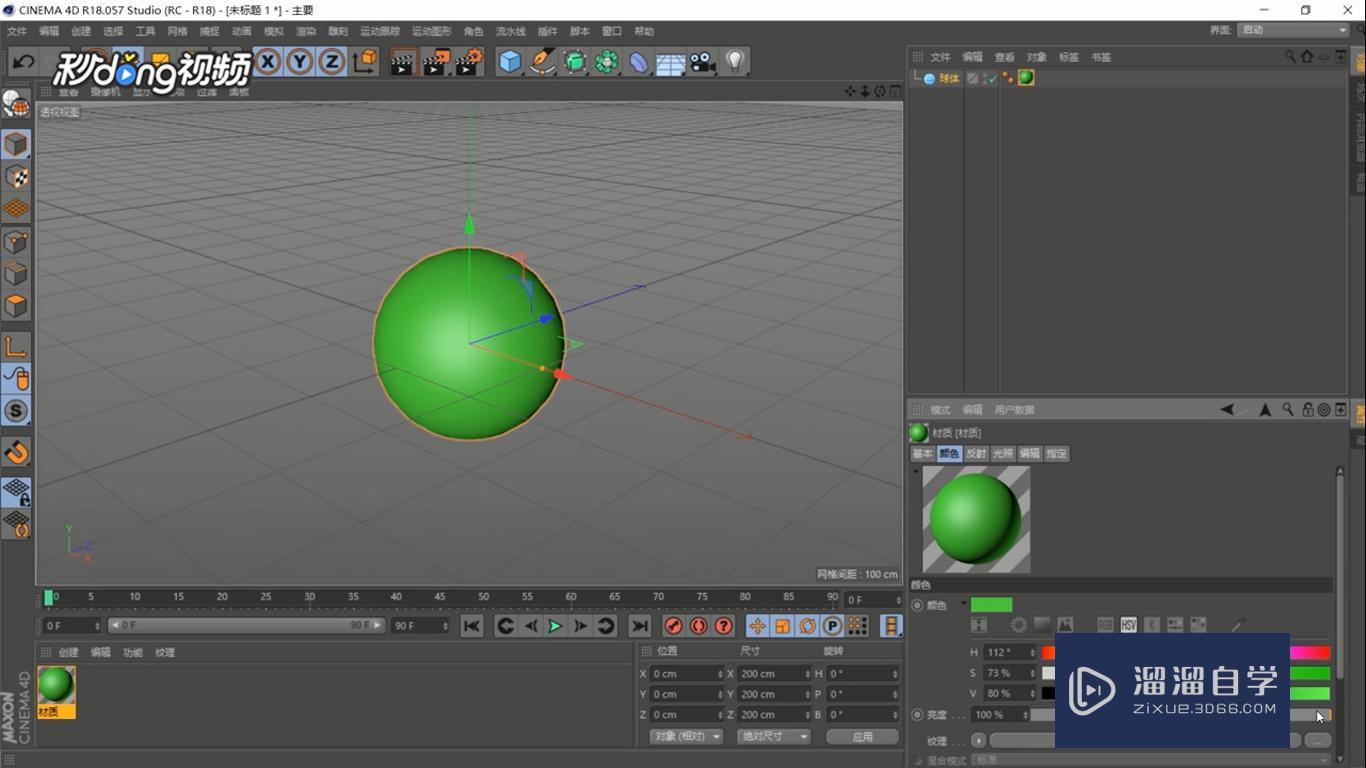Screen dimensions: 1366x768
Task: Toggle the 颜色 channel animation radio dot
Action: click(917, 605)
